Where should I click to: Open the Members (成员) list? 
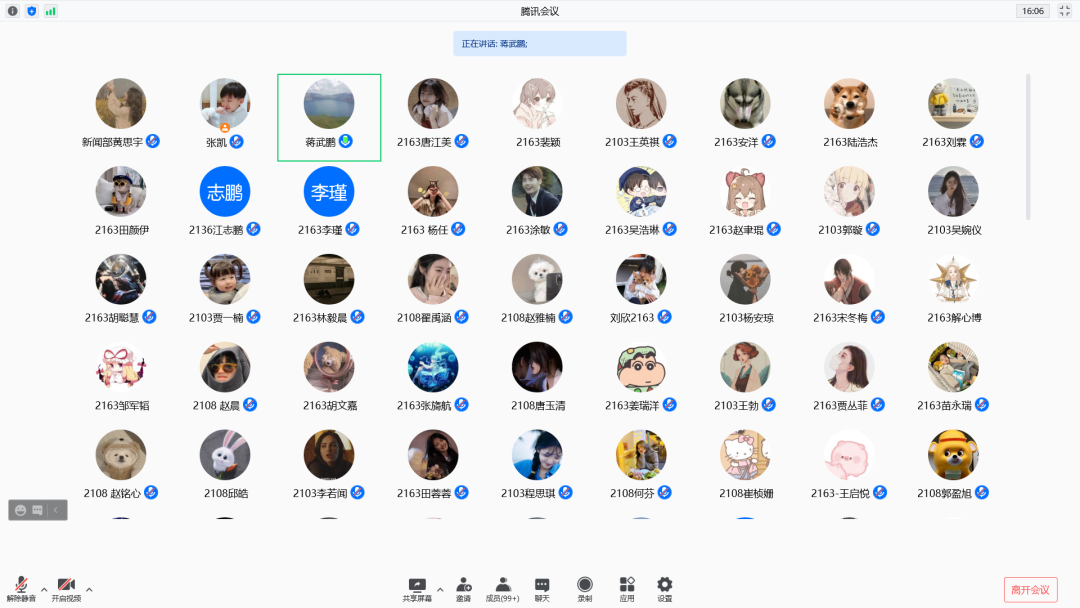(x=502, y=588)
